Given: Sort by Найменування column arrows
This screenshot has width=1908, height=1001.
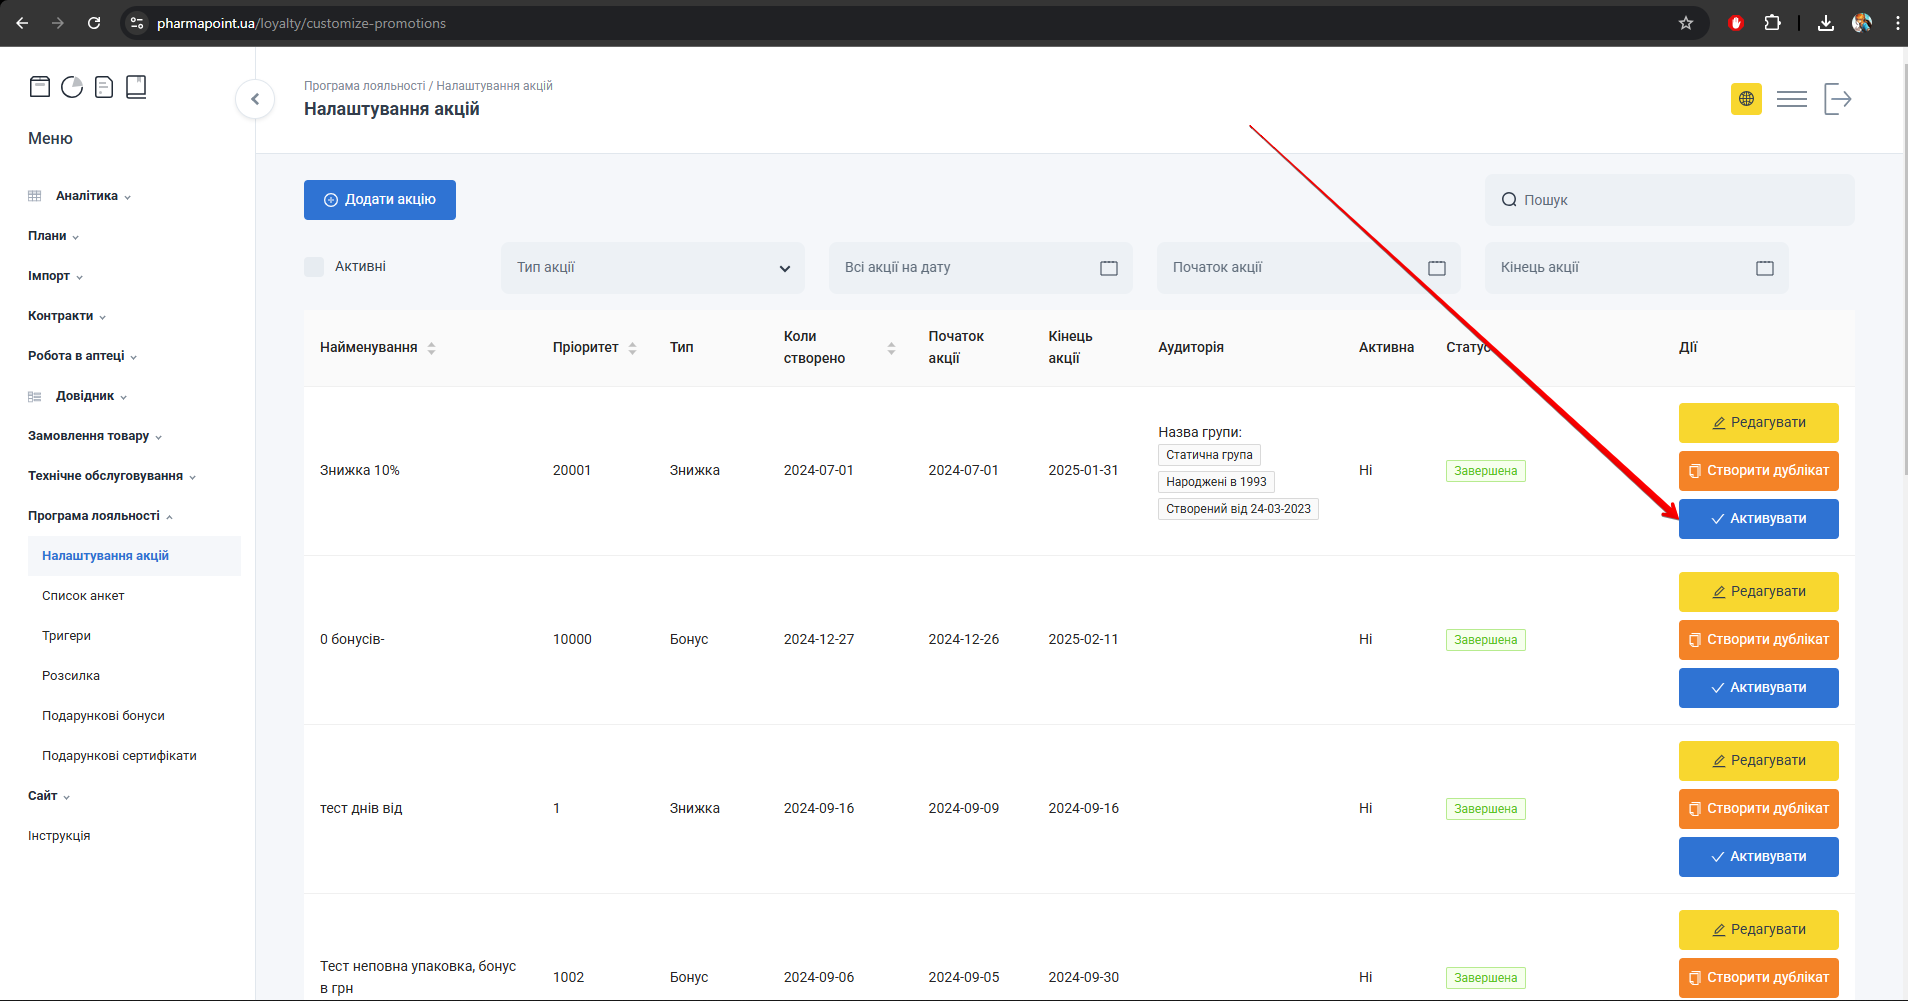Looking at the screenshot, I should [432, 348].
